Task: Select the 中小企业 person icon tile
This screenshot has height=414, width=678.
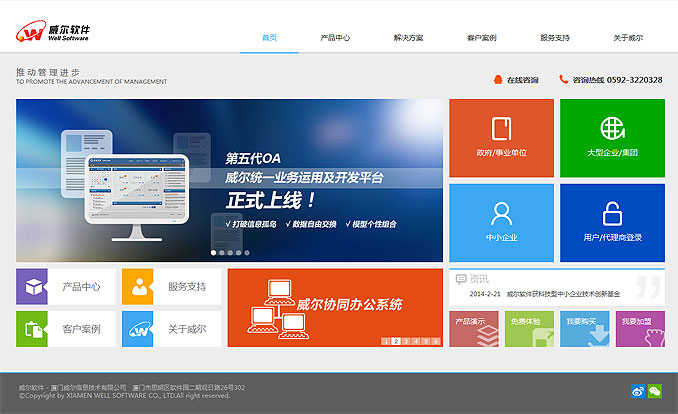Action: [501, 221]
